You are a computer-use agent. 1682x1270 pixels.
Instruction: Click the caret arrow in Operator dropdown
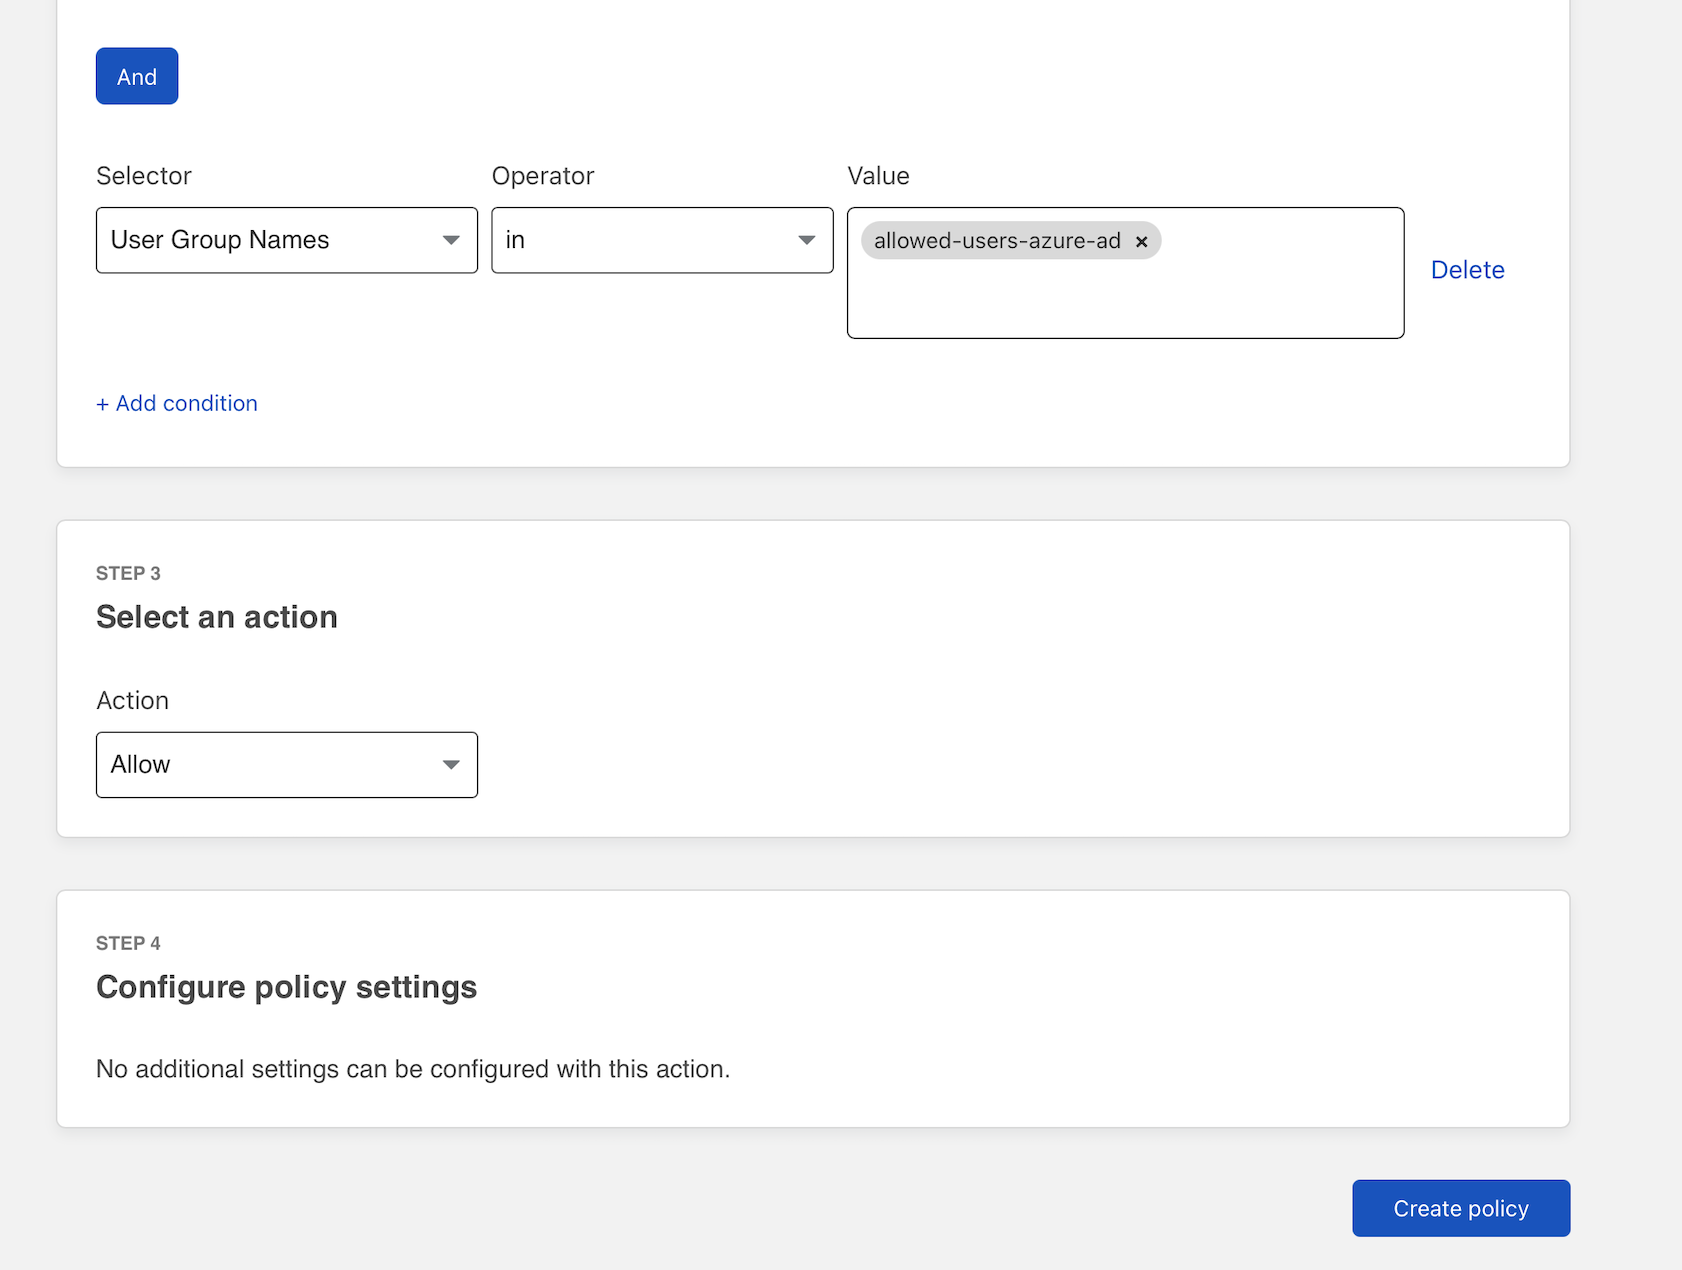807,240
